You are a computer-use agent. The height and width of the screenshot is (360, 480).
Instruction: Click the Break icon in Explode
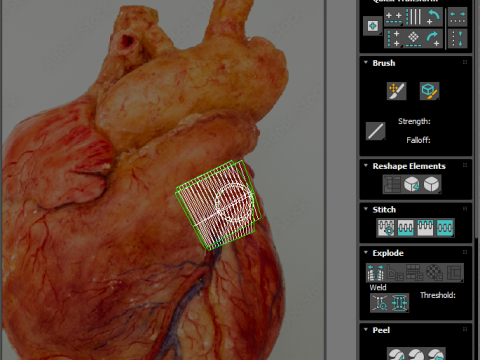tap(376, 273)
